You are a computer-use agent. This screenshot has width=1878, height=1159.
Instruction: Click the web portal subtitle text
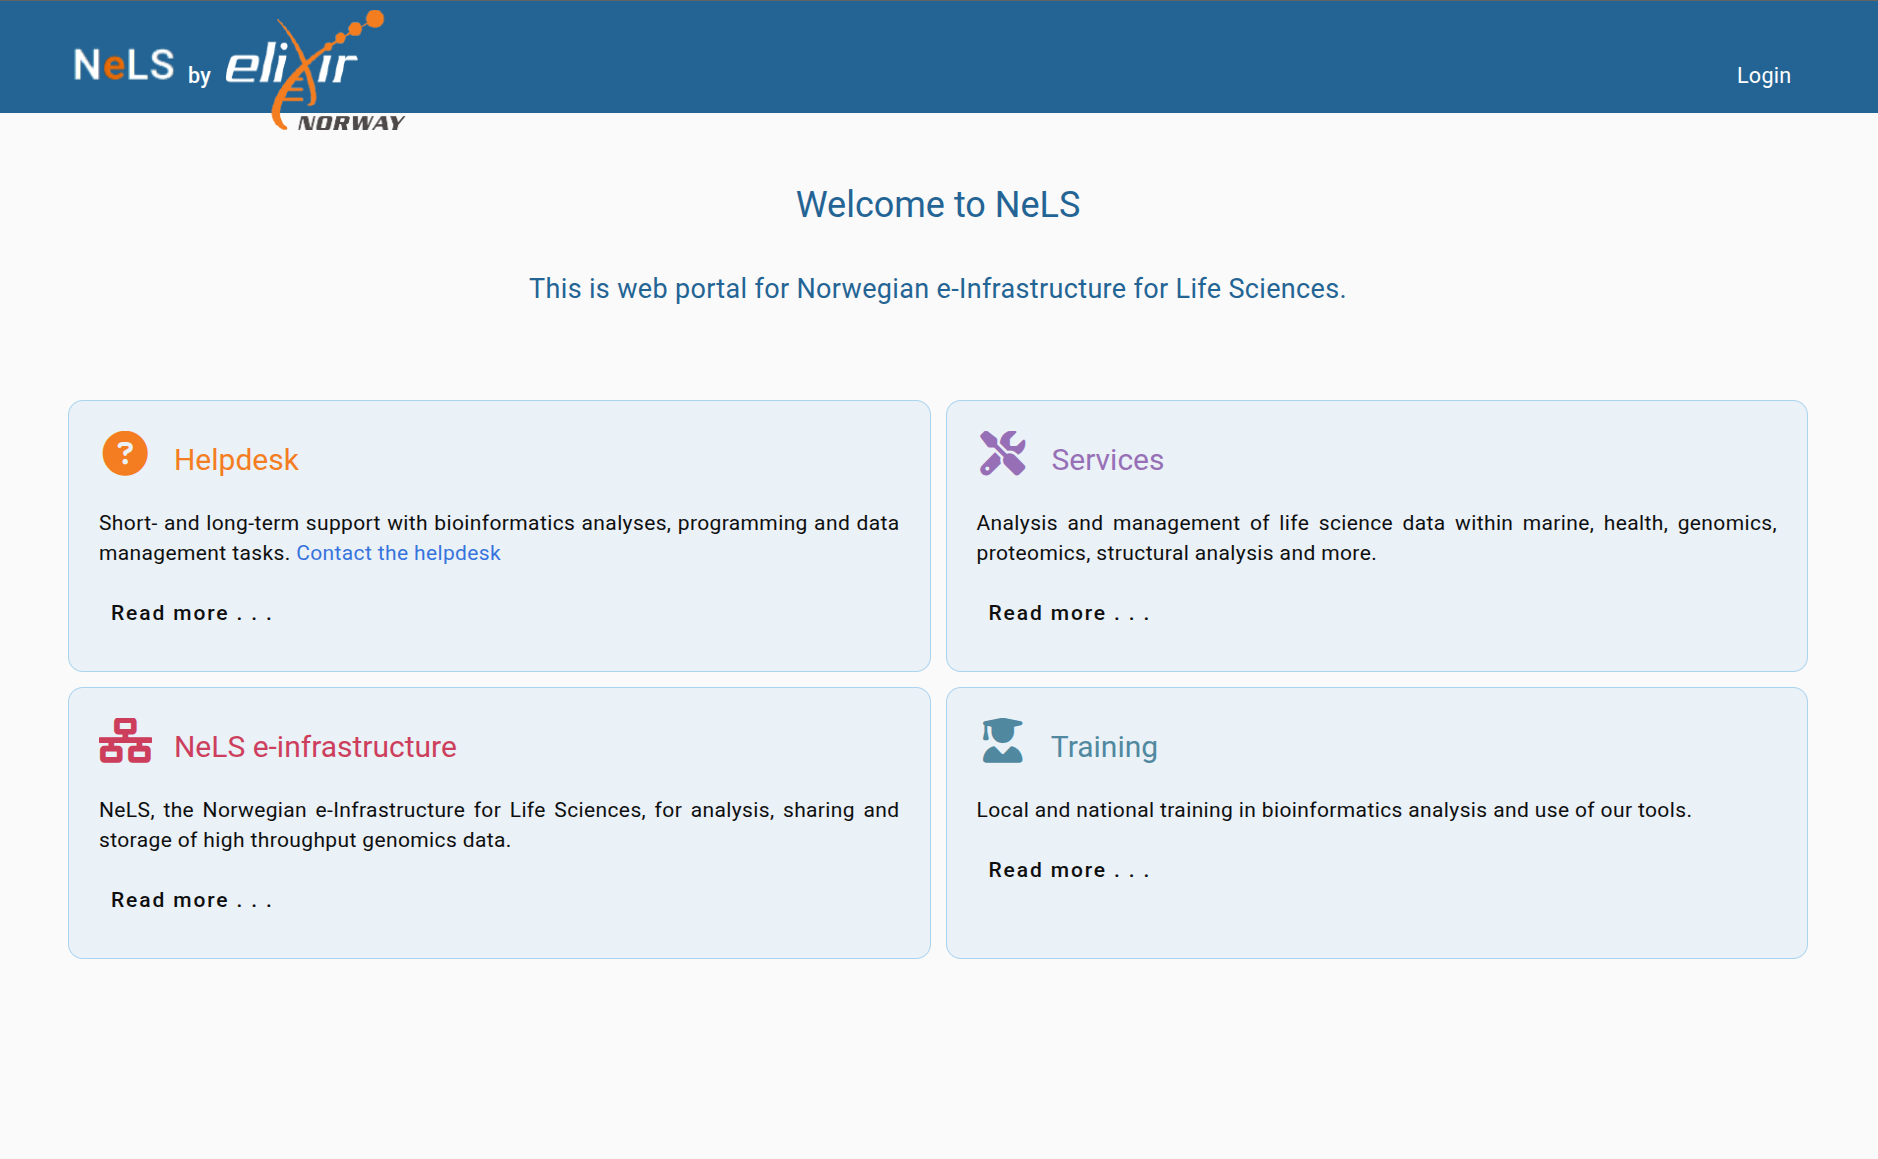pyautogui.click(x=937, y=289)
